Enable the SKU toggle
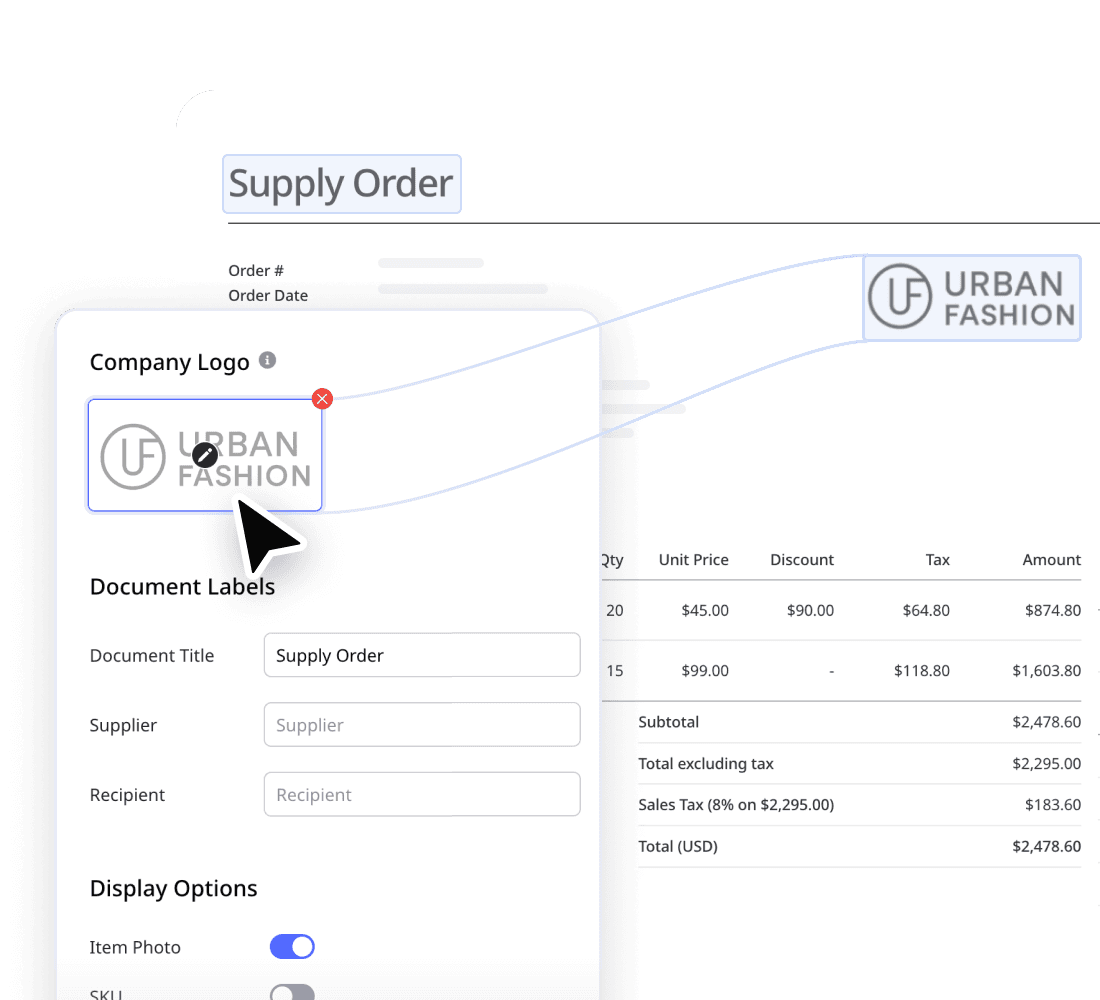 click(x=292, y=992)
